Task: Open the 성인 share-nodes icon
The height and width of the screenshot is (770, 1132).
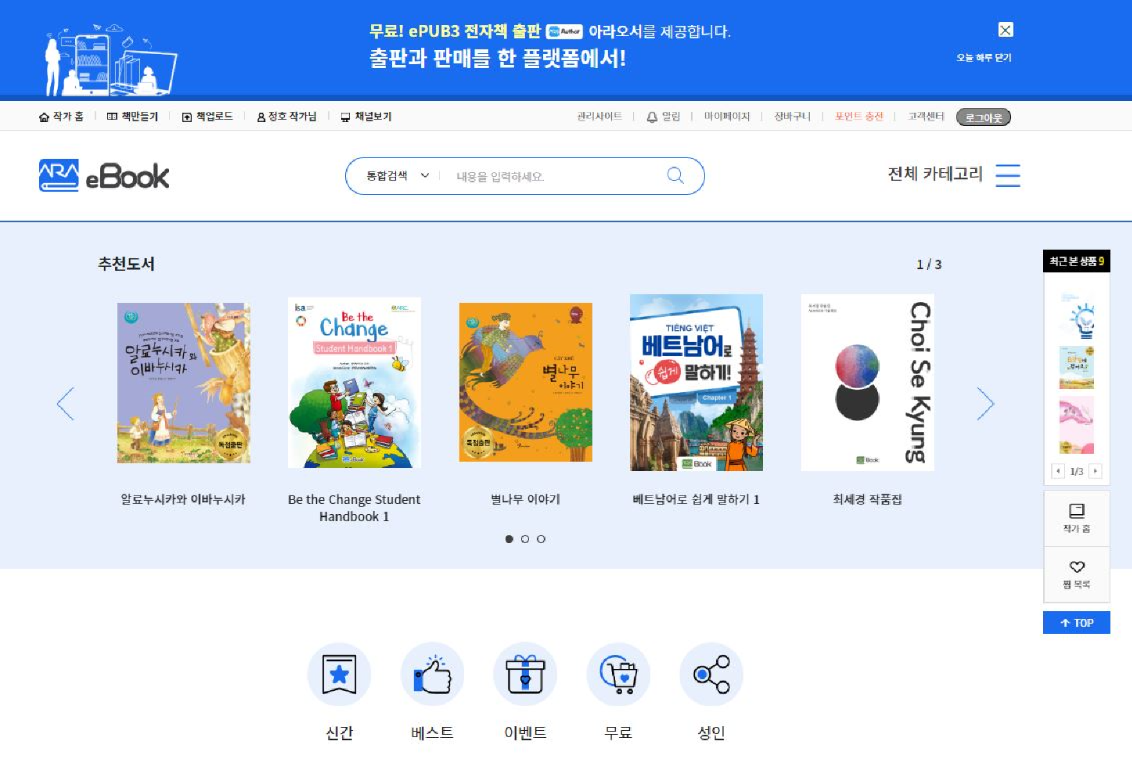Action: [711, 674]
